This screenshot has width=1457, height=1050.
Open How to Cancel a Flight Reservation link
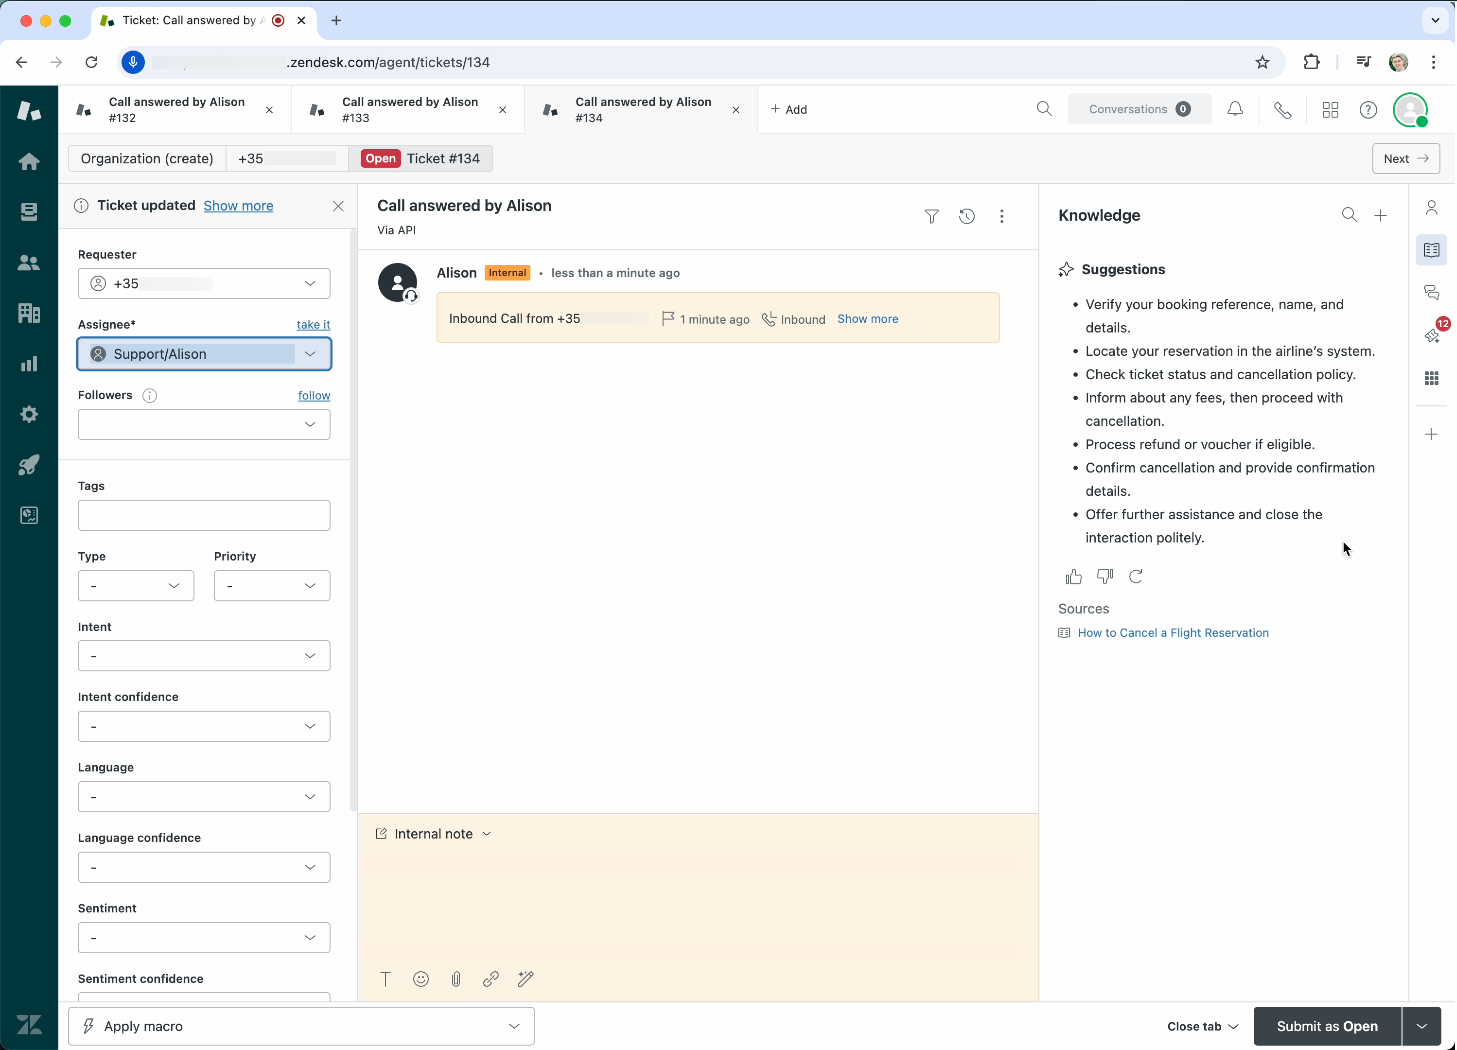1172,633
